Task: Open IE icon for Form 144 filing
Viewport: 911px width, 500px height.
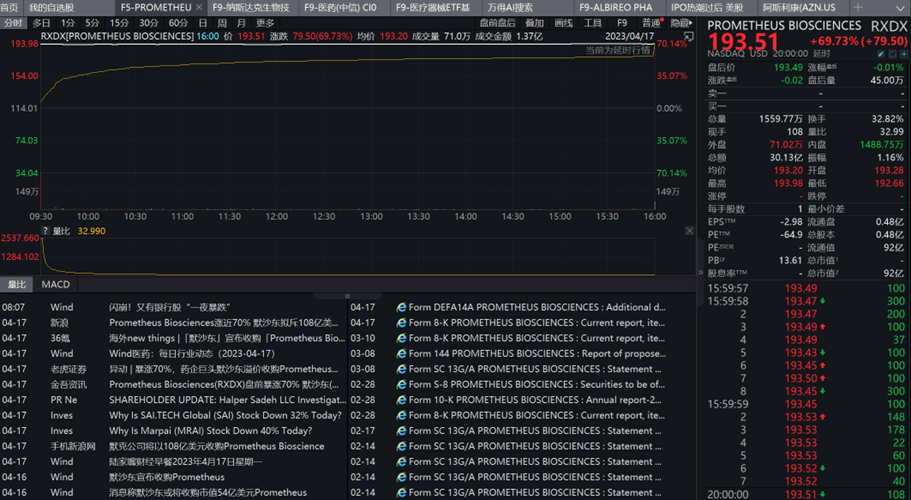Action: point(401,354)
